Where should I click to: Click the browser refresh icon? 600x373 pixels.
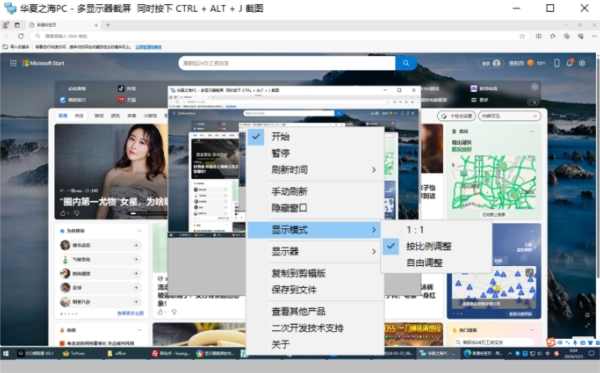click(x=21, y=36)
